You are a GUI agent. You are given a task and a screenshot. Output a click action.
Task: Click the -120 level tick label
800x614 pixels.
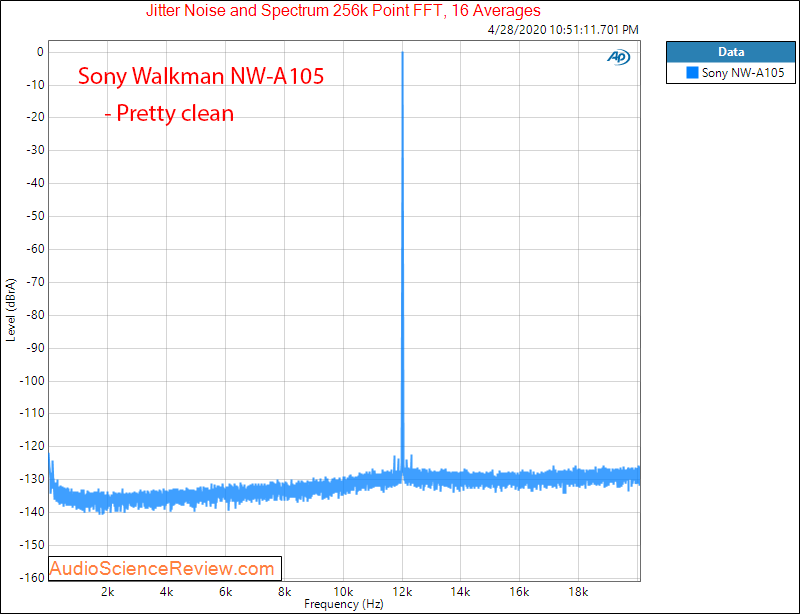tap(32, 446)
